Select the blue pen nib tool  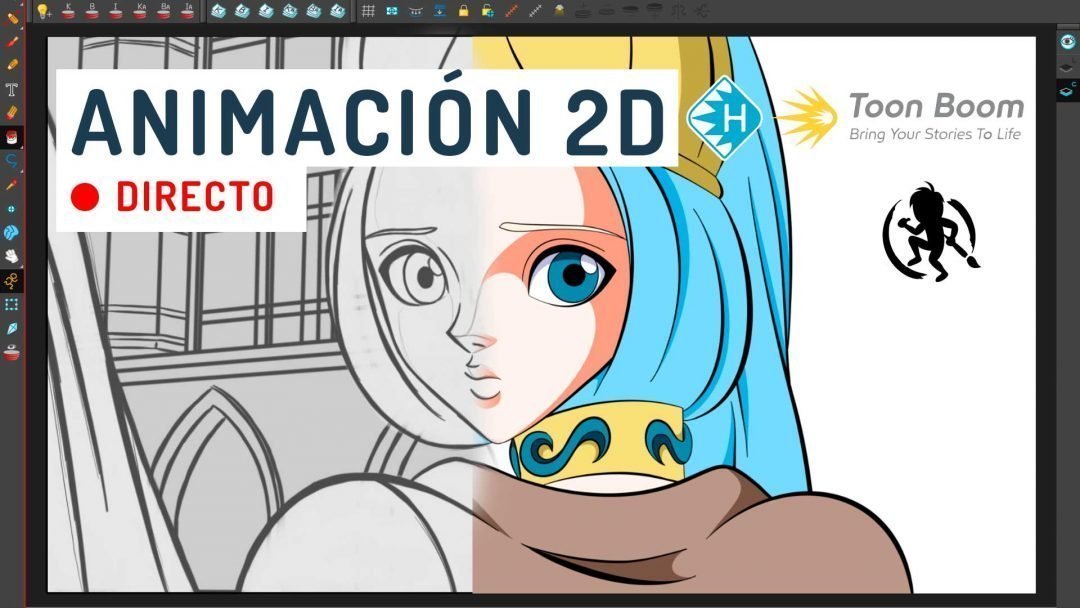tap(12, 328)
